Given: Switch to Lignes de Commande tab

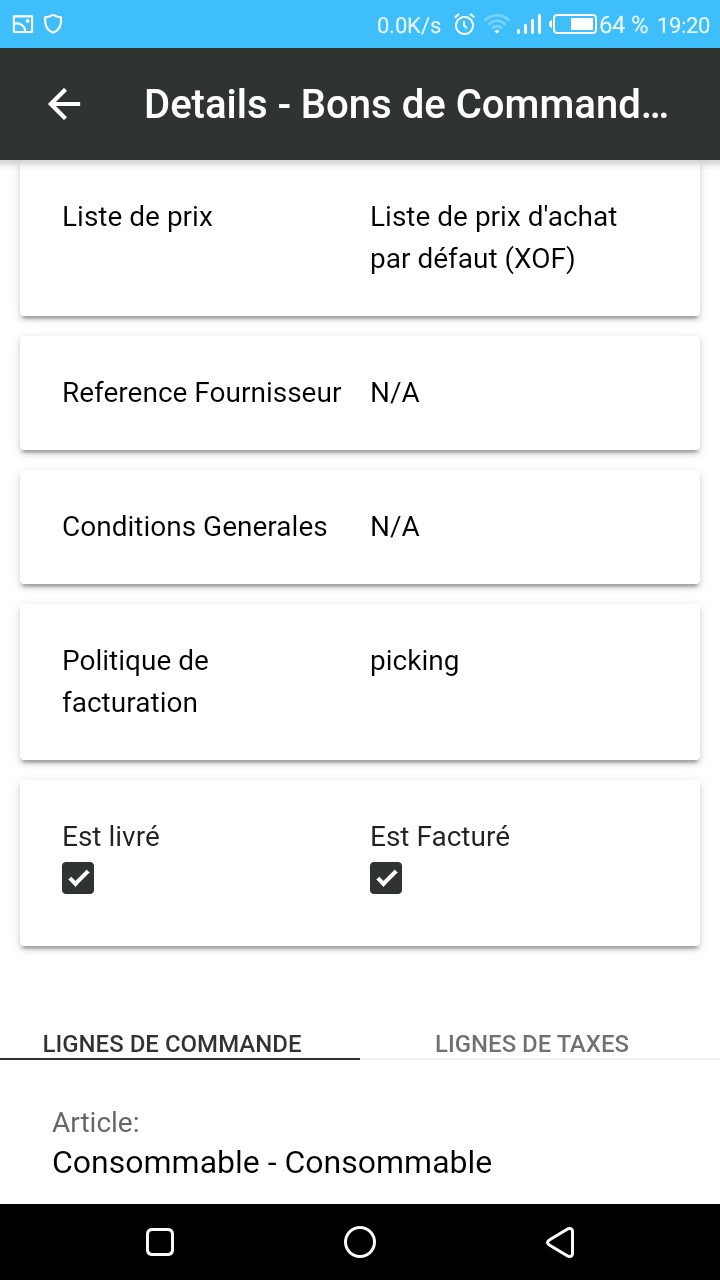Looking at the screenshot, I should (172, 1044).
